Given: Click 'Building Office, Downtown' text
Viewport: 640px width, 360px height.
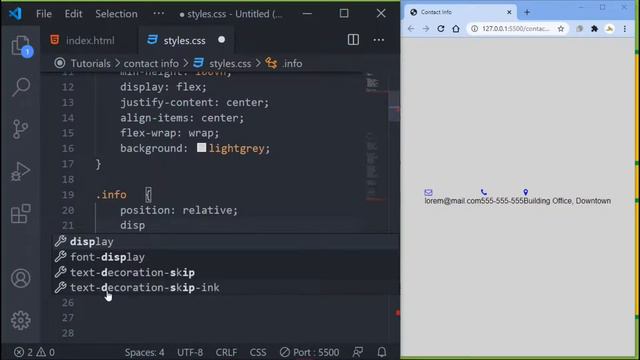Looking at the screenshot, I should 567,201.
